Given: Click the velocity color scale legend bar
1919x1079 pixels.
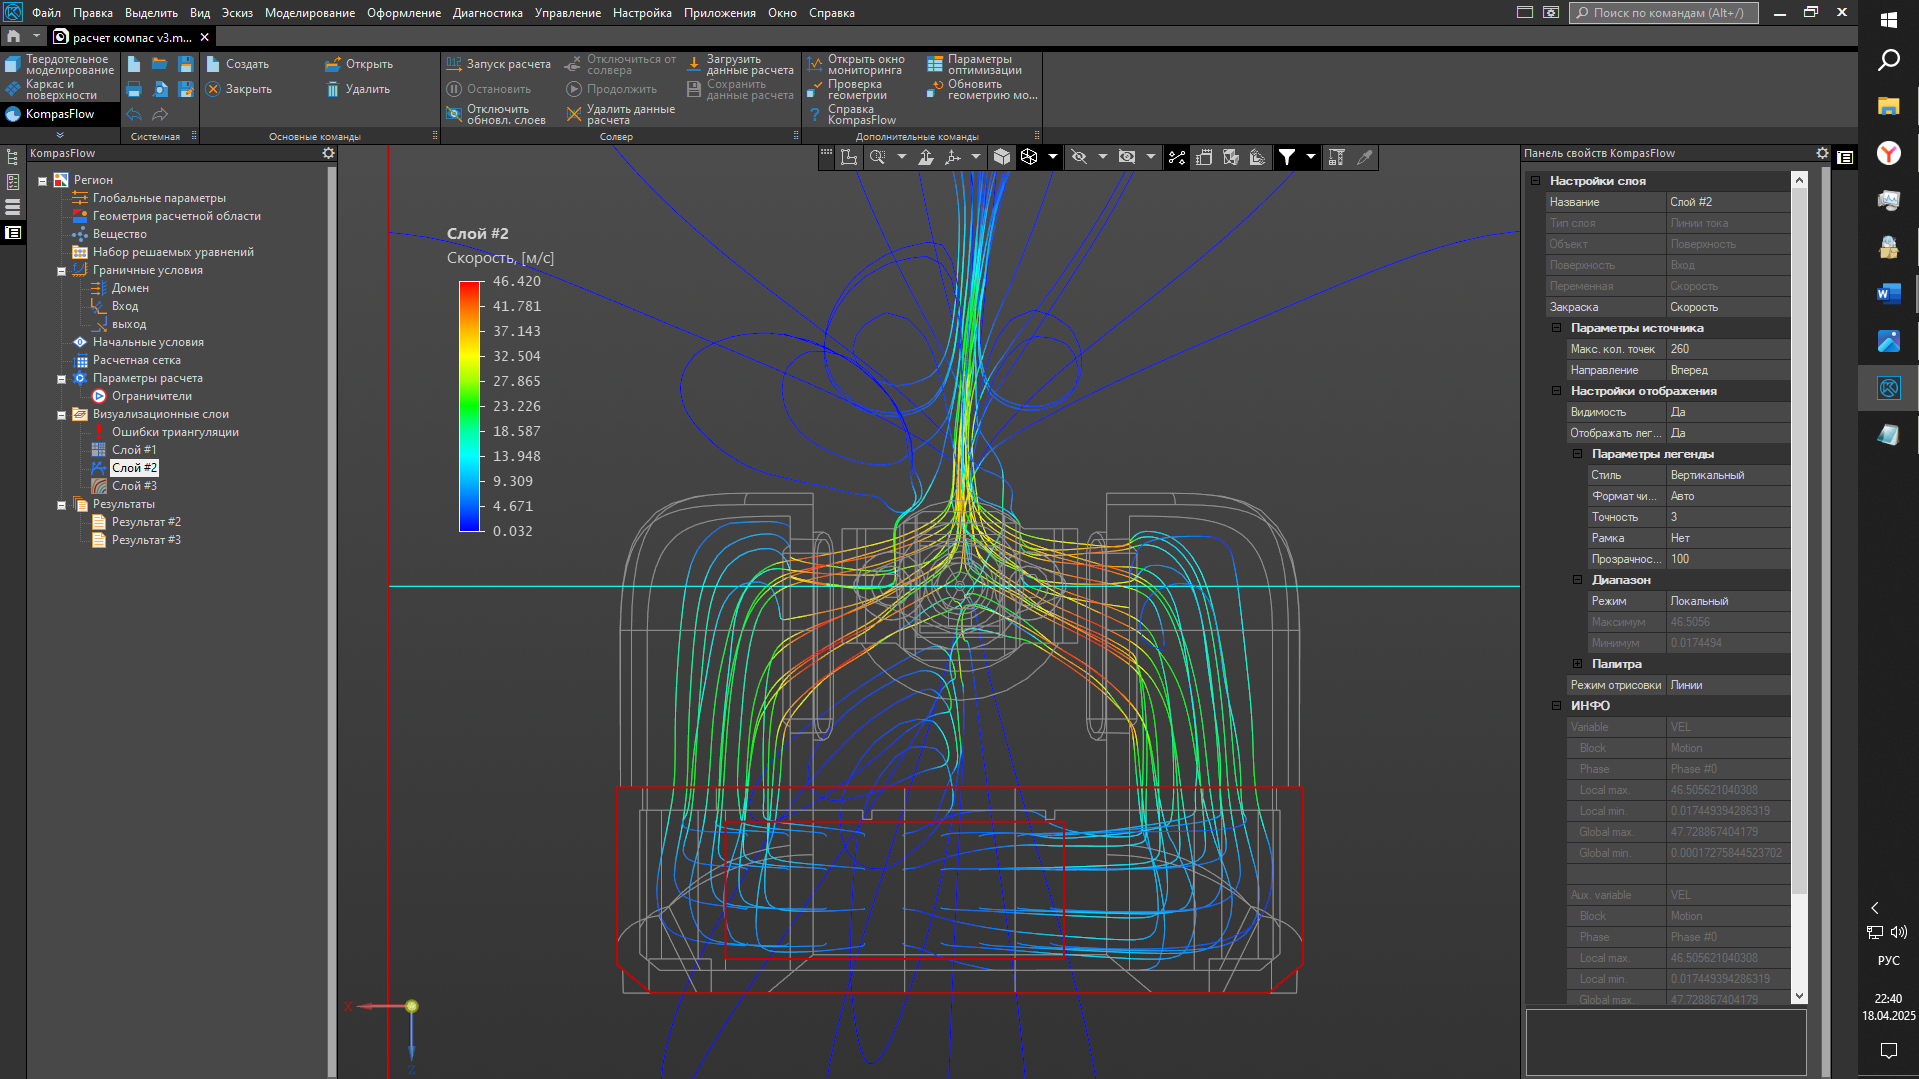Looking at the screenshot, I should [x=469, y=406].
